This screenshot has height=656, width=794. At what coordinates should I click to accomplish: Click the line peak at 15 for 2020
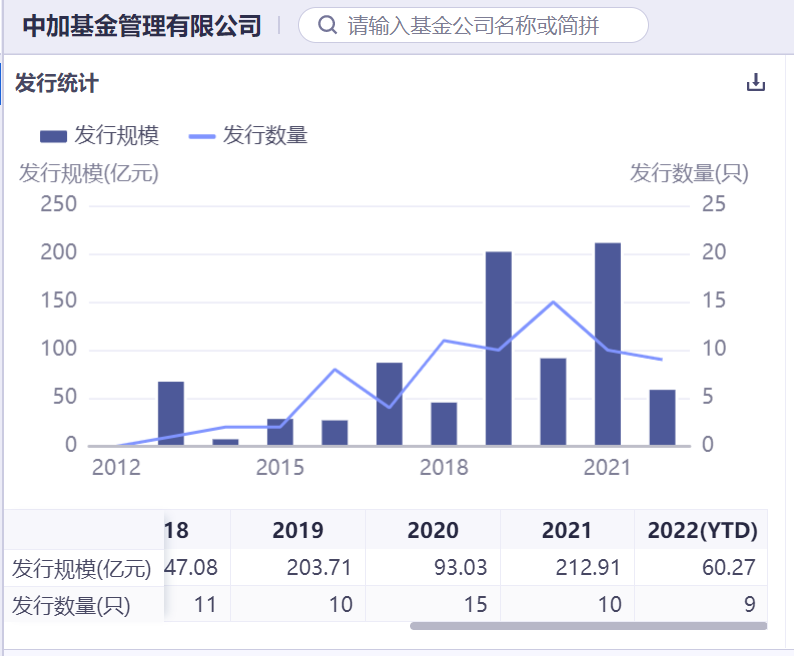coord(553,302)
